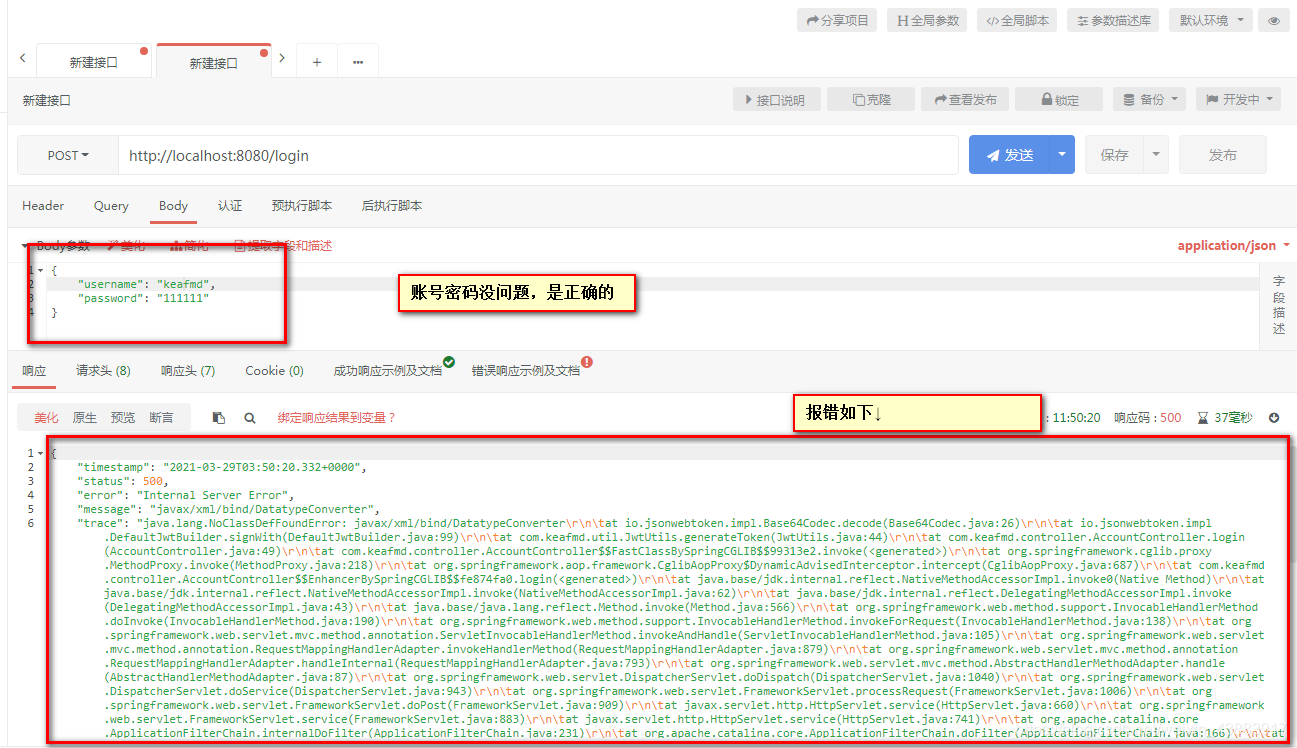Open 接口说明 interface description
This screenshot has width=1297, height=748.
coord(776,100)
